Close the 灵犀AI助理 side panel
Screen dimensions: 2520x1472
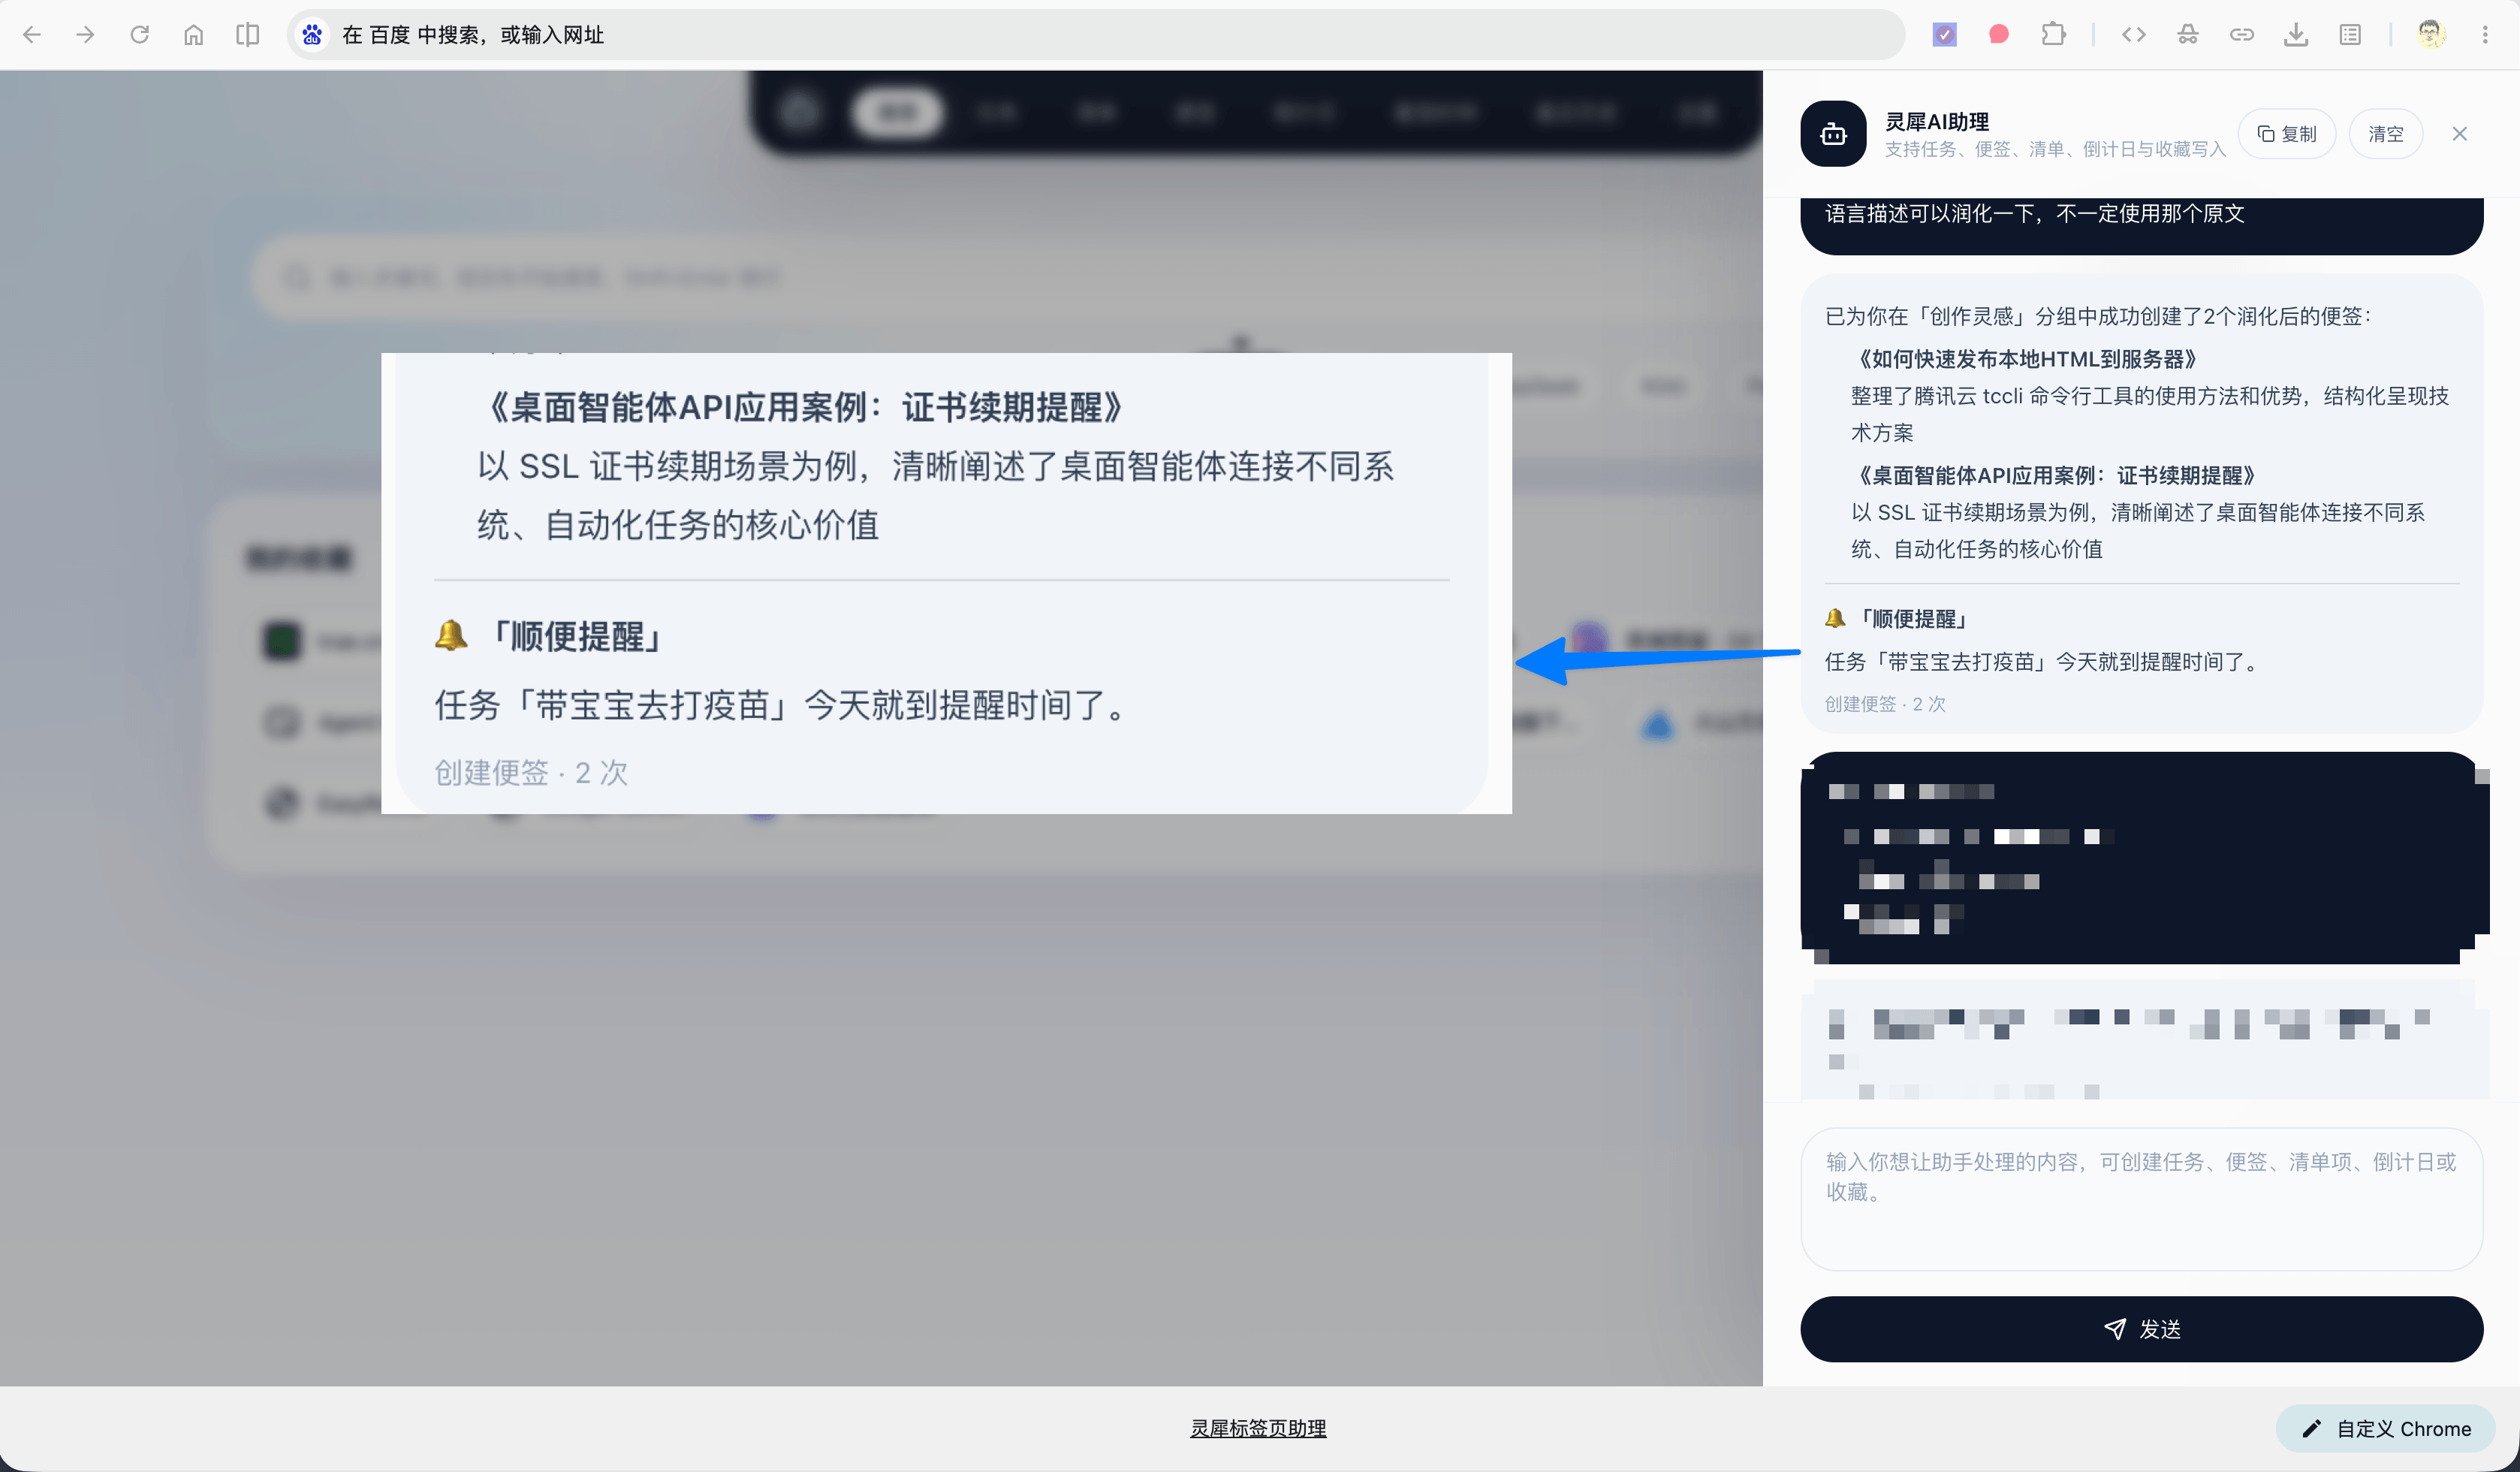coord(2460,134)
